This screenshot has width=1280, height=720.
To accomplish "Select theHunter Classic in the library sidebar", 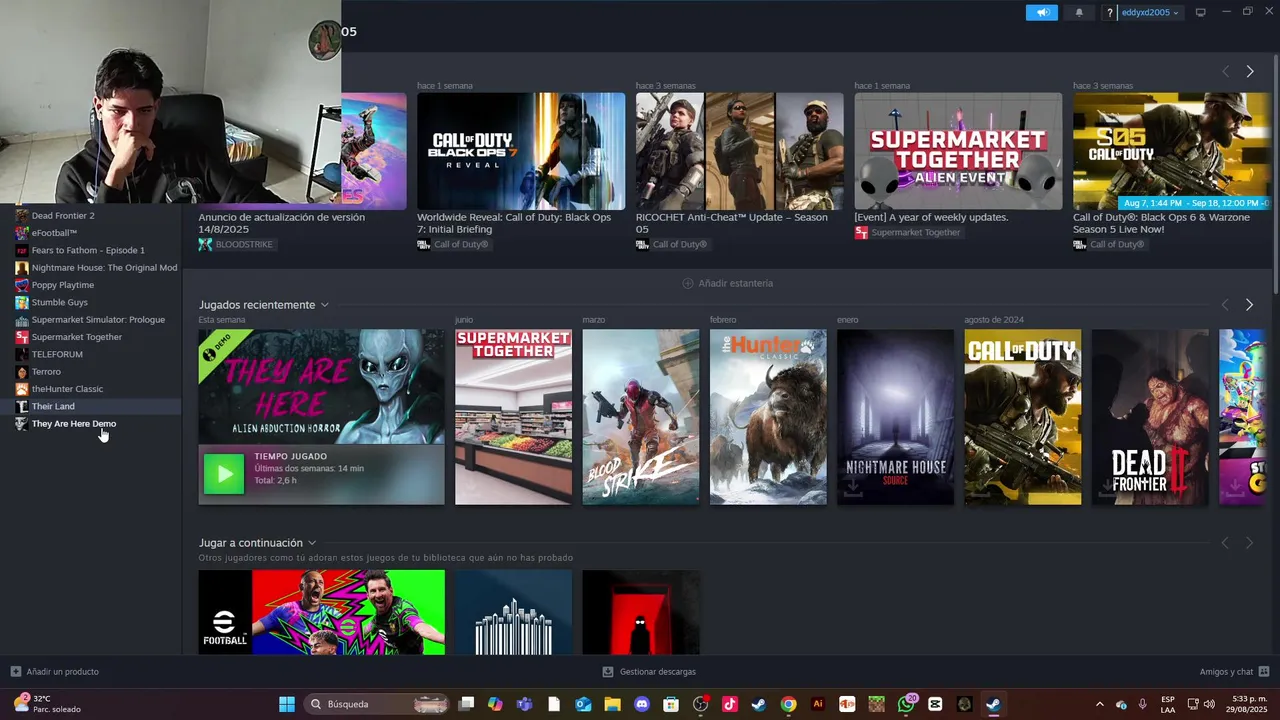I will coord(67,389).
